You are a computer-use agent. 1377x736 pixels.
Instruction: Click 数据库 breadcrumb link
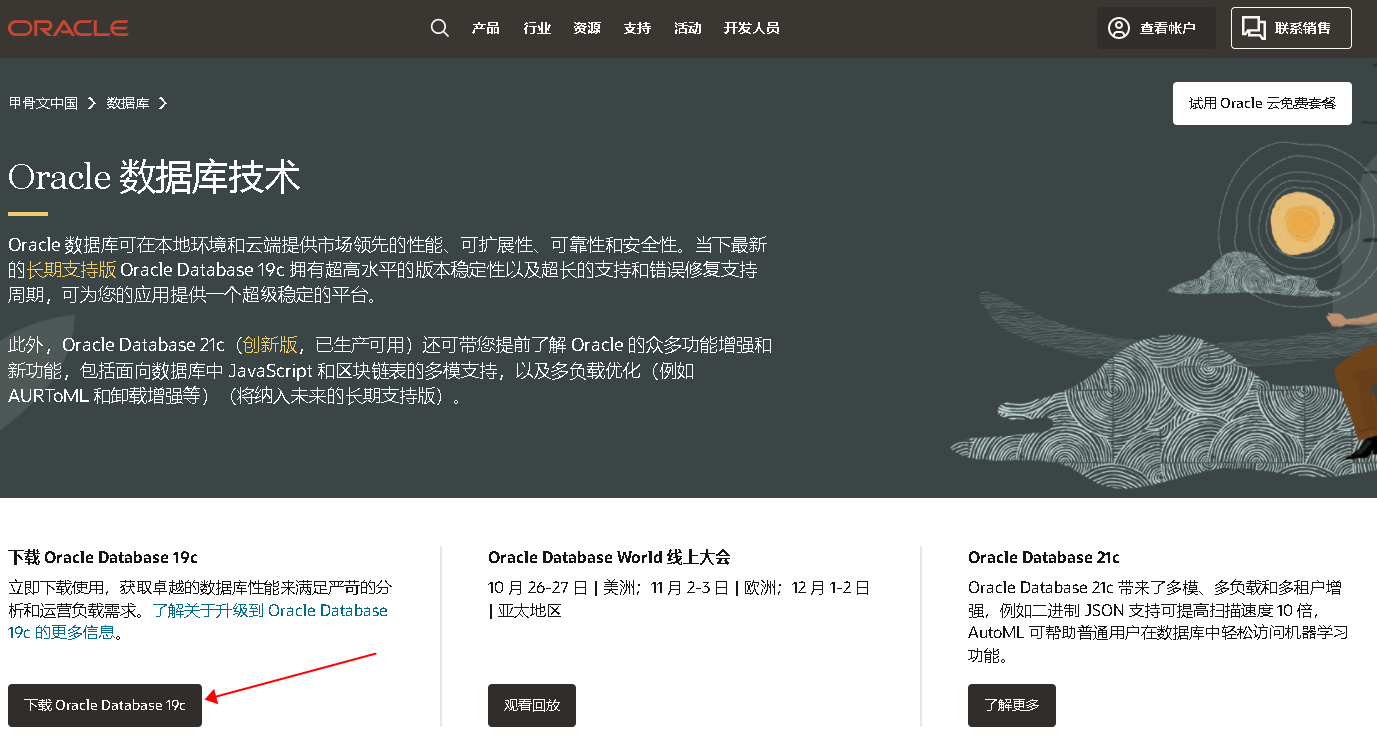[128, 103]
